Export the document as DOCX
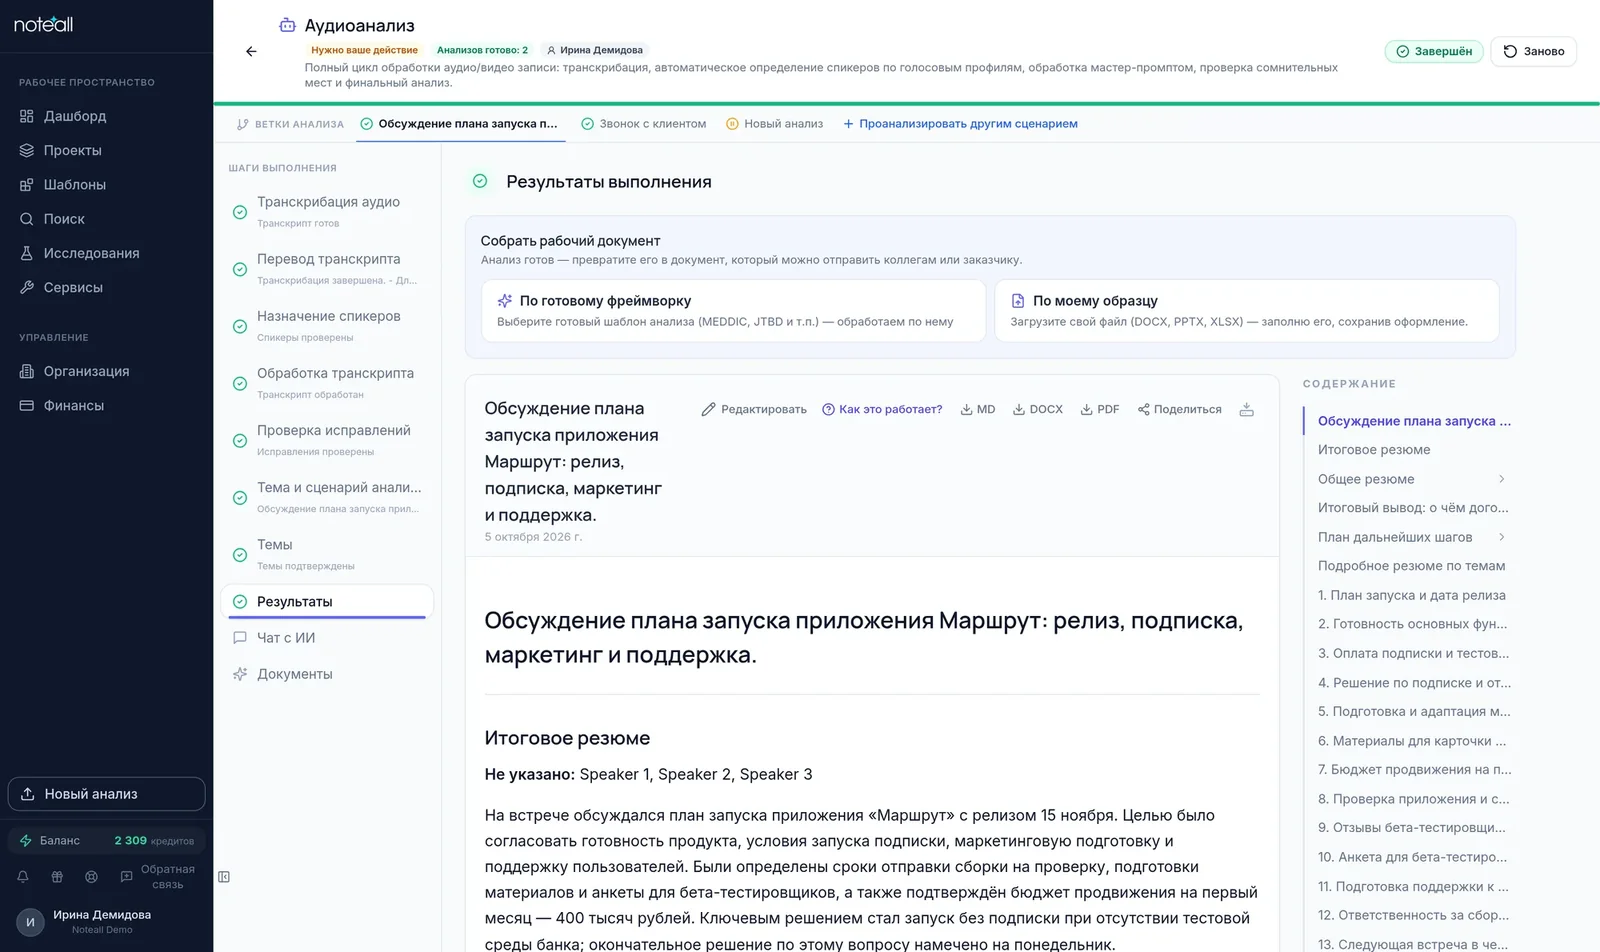 coord(1038,409)
